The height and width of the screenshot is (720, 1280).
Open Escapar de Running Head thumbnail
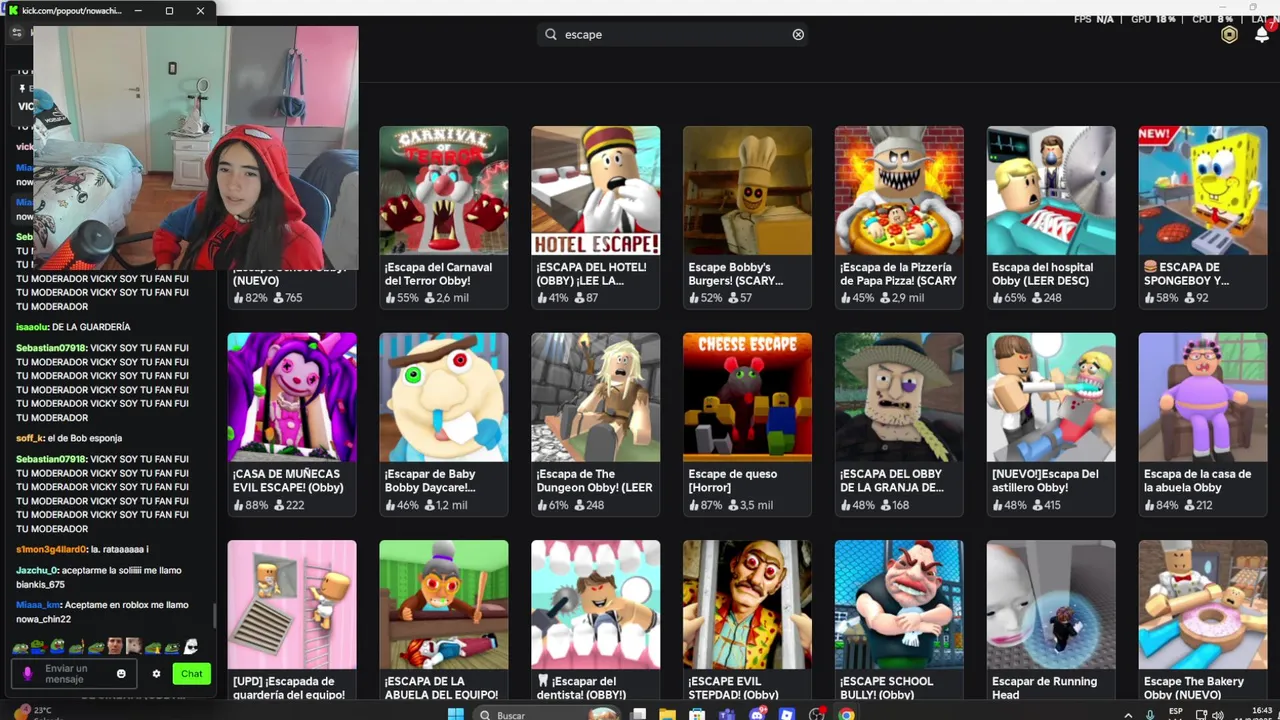(1051, 604)
